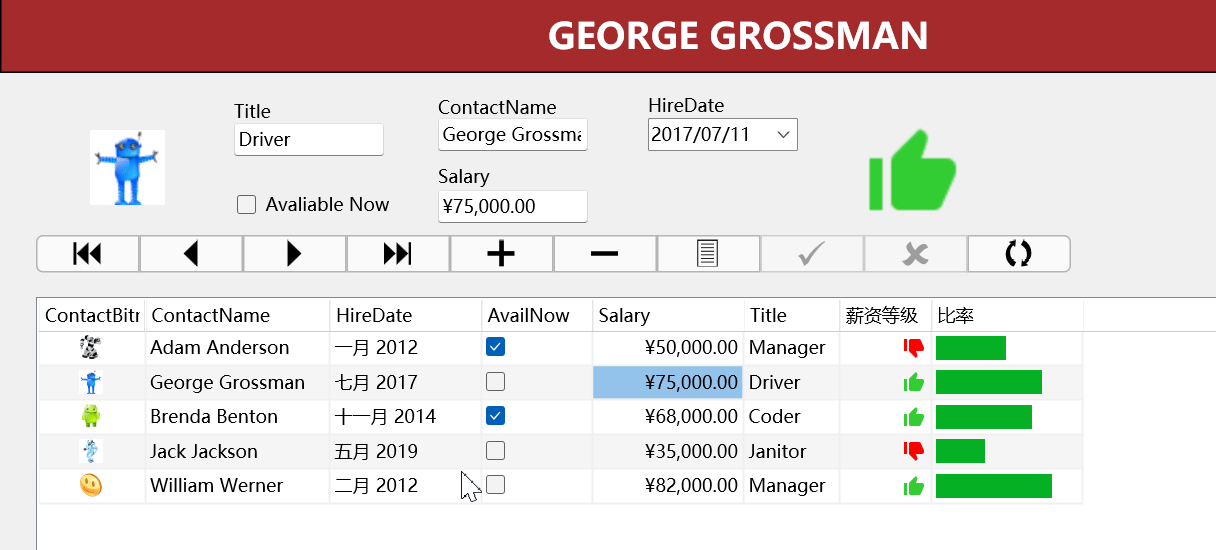Go to previous record arrow button
This screenshot has height=550, width=1216.
coord(191,254)
